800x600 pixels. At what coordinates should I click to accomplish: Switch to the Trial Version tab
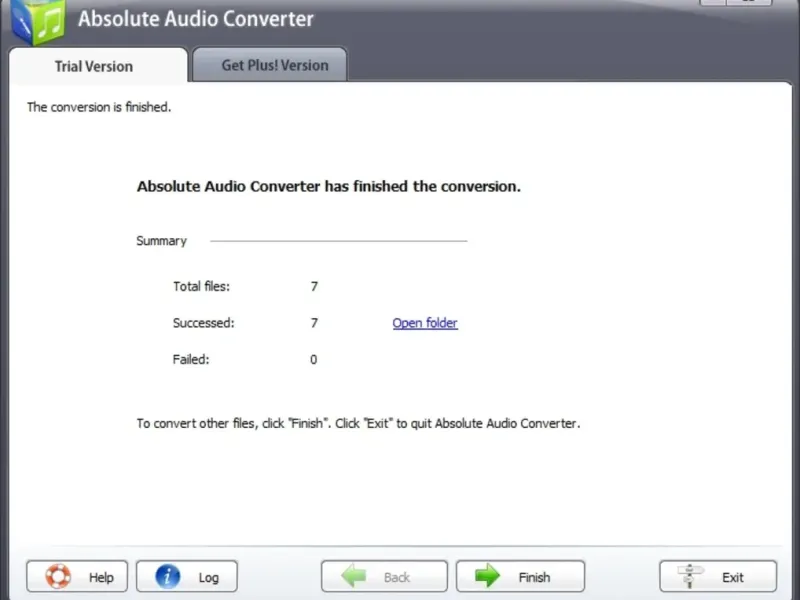[98, 66]
